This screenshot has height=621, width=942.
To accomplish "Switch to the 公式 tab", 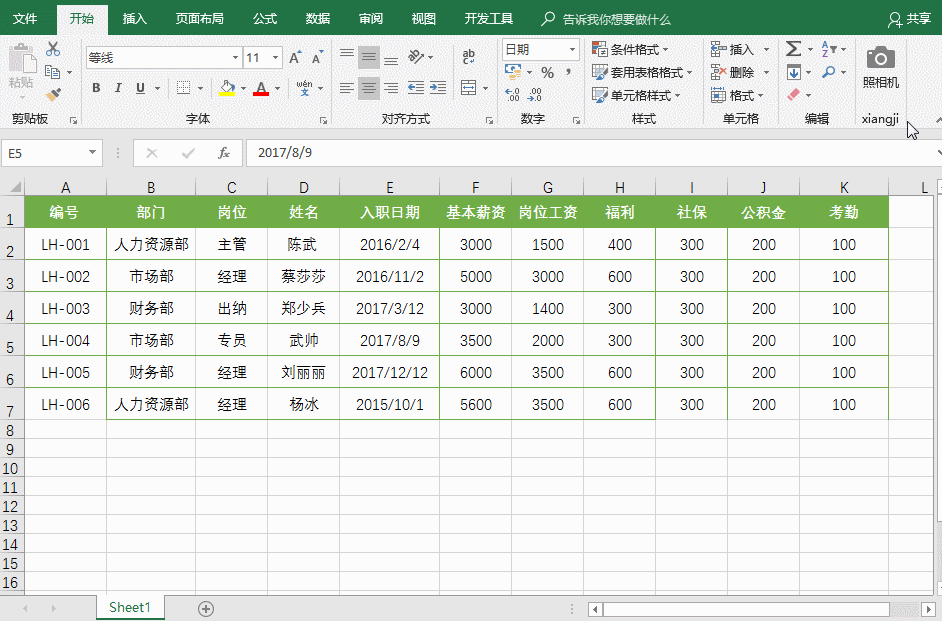I will 265,19.
